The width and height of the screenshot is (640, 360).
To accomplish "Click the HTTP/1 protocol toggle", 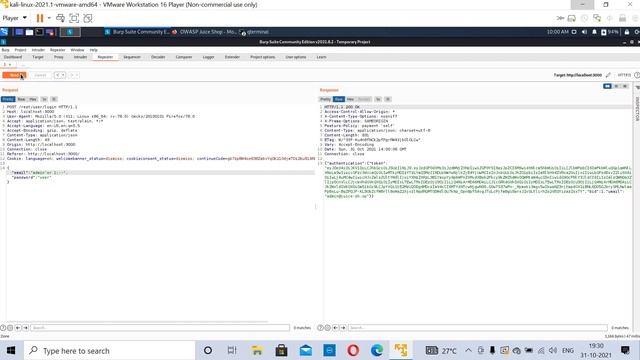I will pos(624,75).
